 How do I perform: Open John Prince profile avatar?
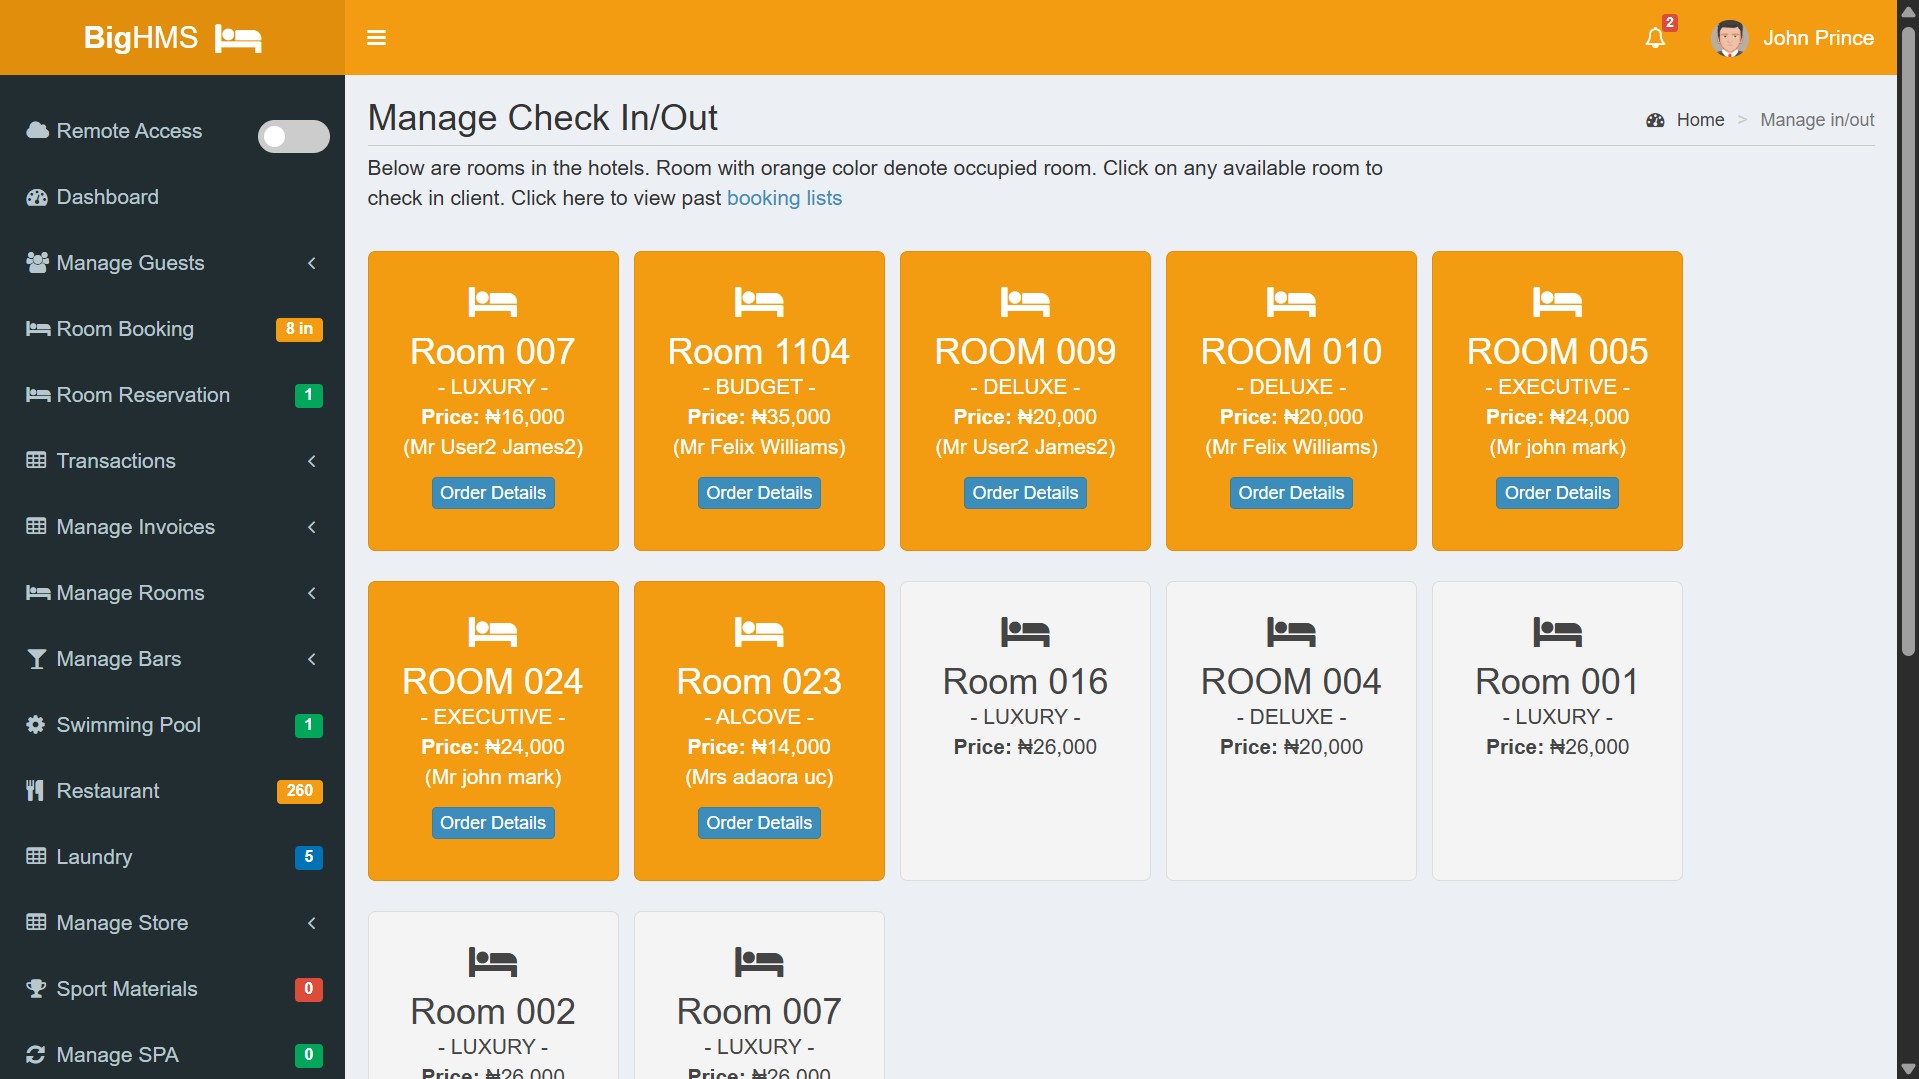[1728, 37]
